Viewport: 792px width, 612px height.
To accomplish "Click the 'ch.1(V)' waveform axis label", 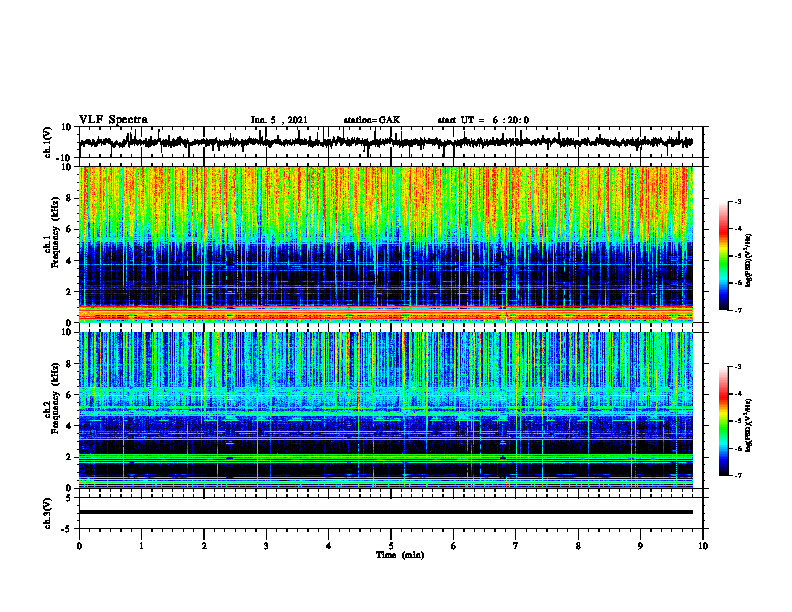I will (48, 142).
